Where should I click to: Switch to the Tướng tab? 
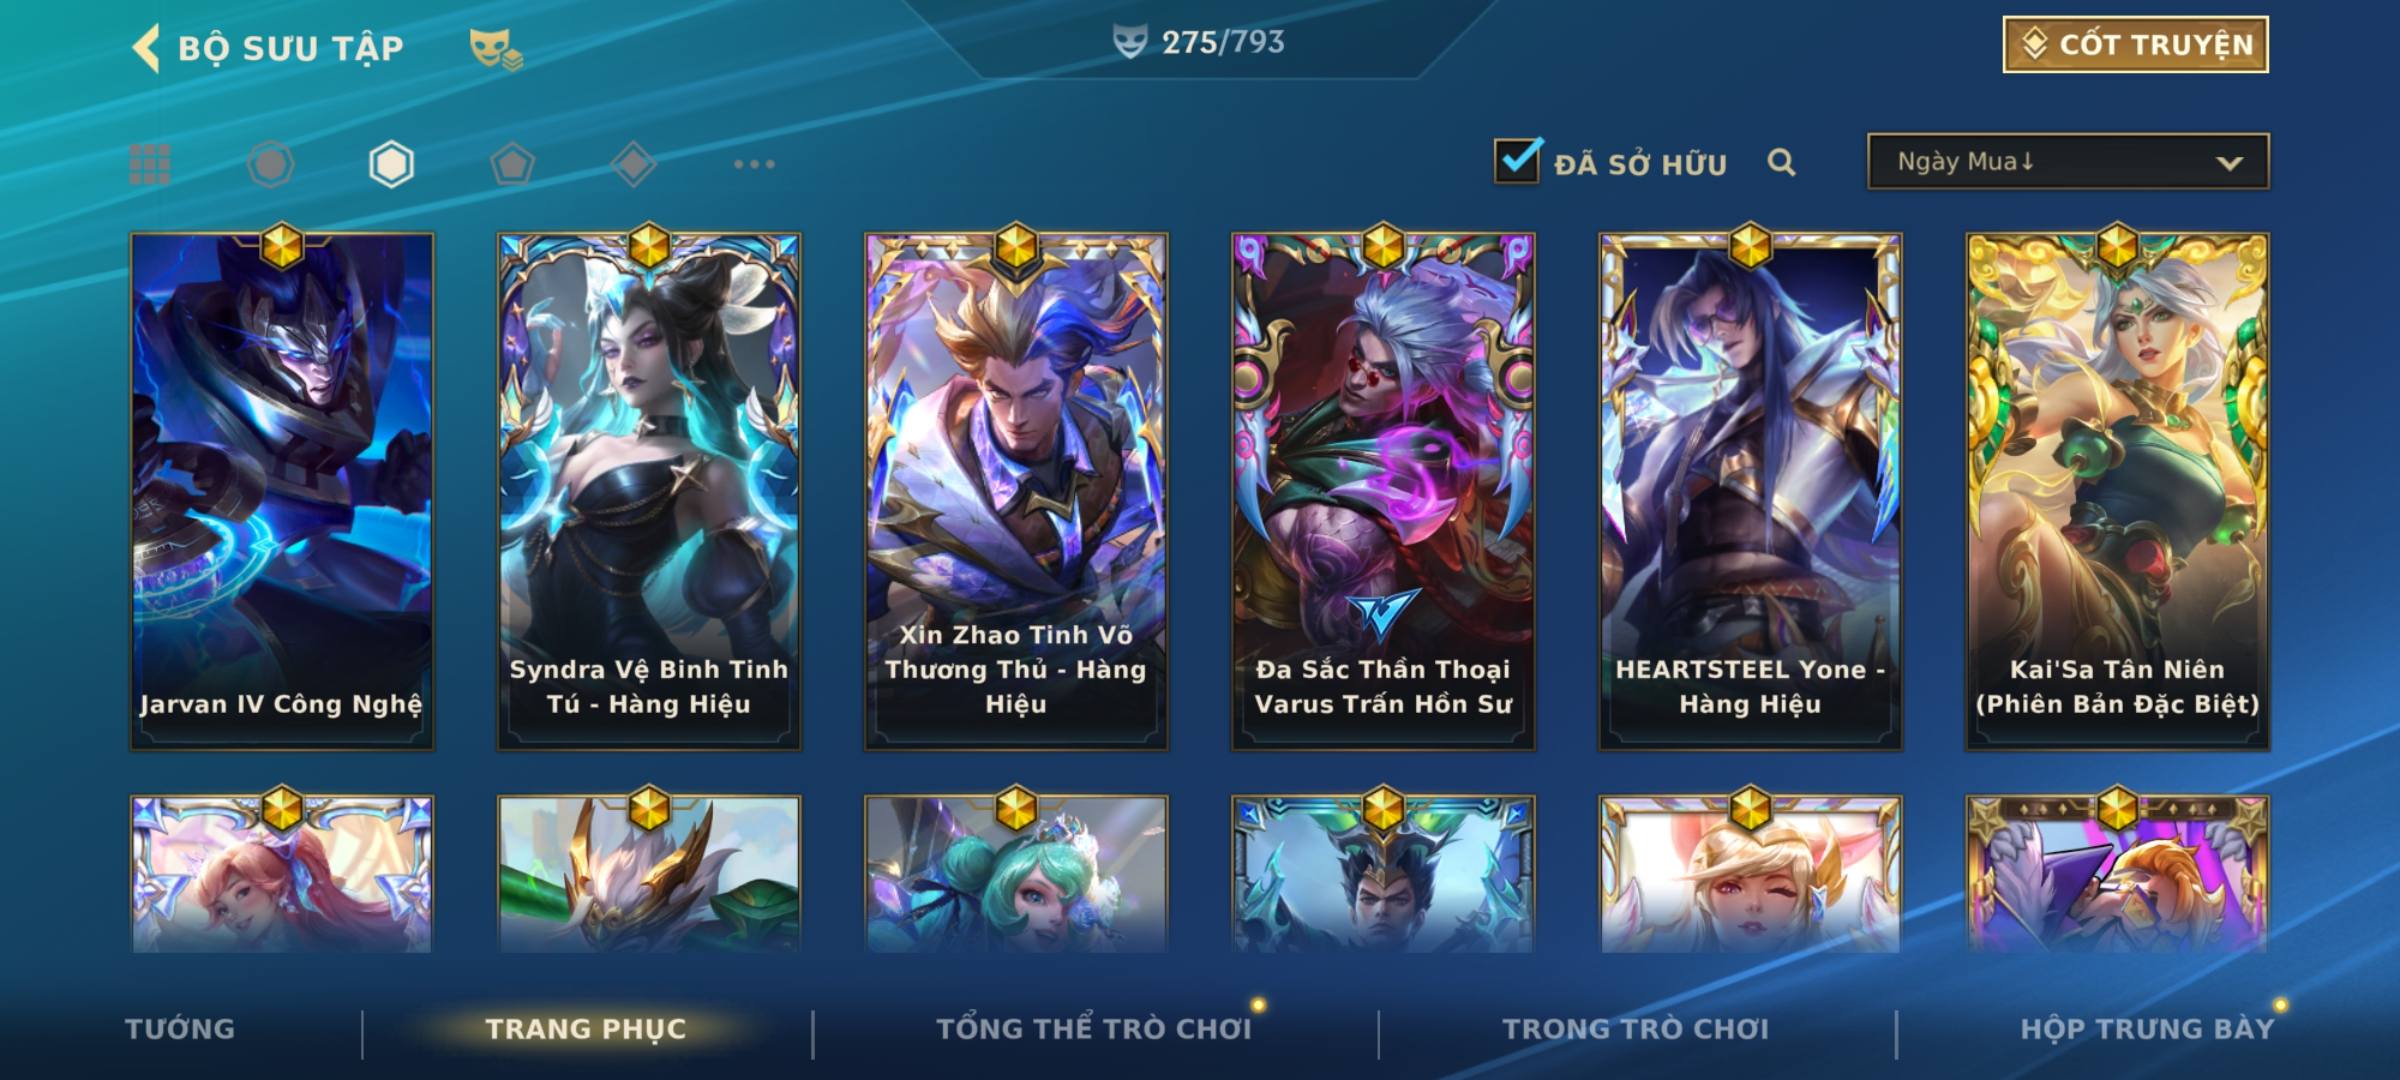pyautogui.click(x=180, y=1029)
